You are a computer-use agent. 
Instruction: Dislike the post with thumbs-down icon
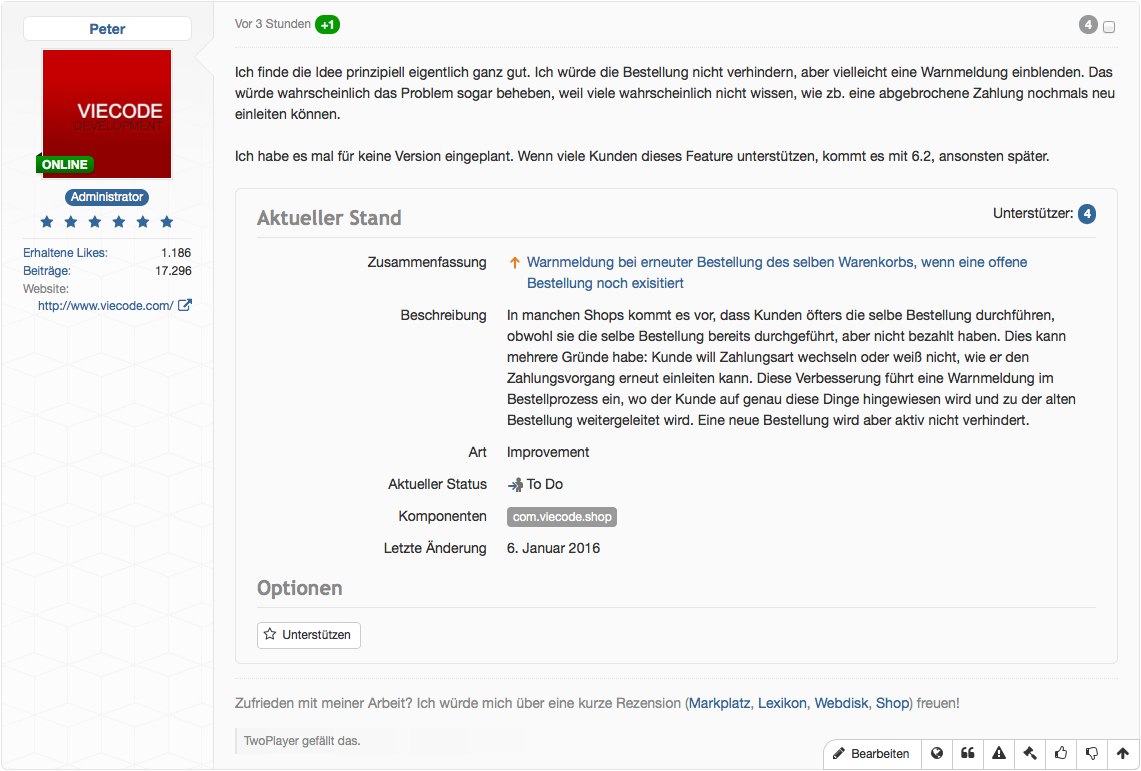pyautogui.click(x=1092, y=754)
